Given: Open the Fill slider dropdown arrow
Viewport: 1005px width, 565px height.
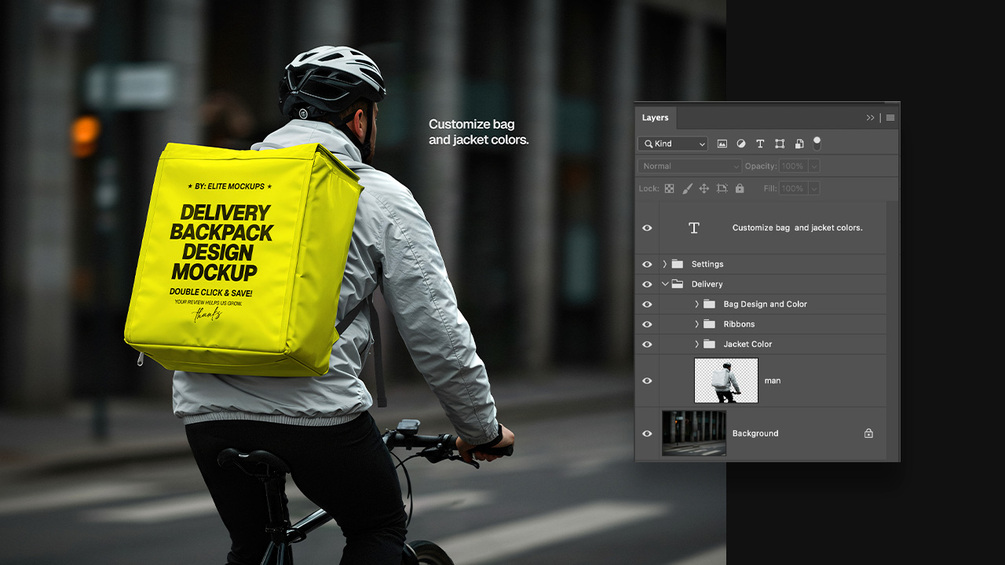Looking at the screenshot, I should (814, 188).
